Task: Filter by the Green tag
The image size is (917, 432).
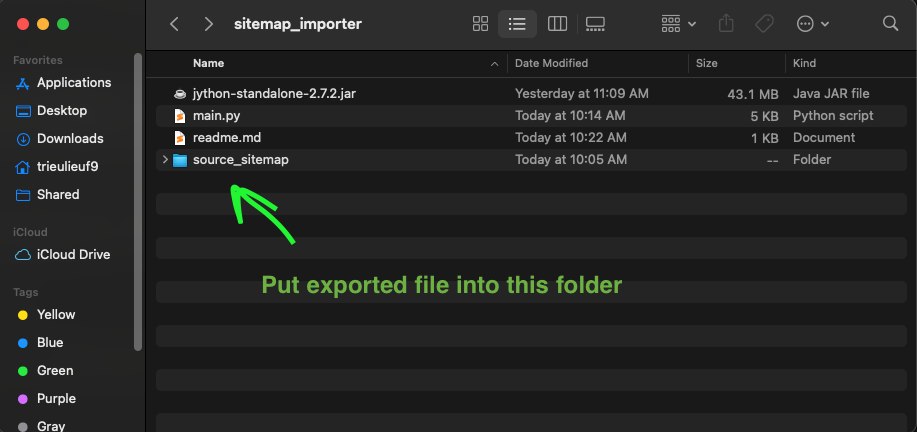Action: point(55,371)
